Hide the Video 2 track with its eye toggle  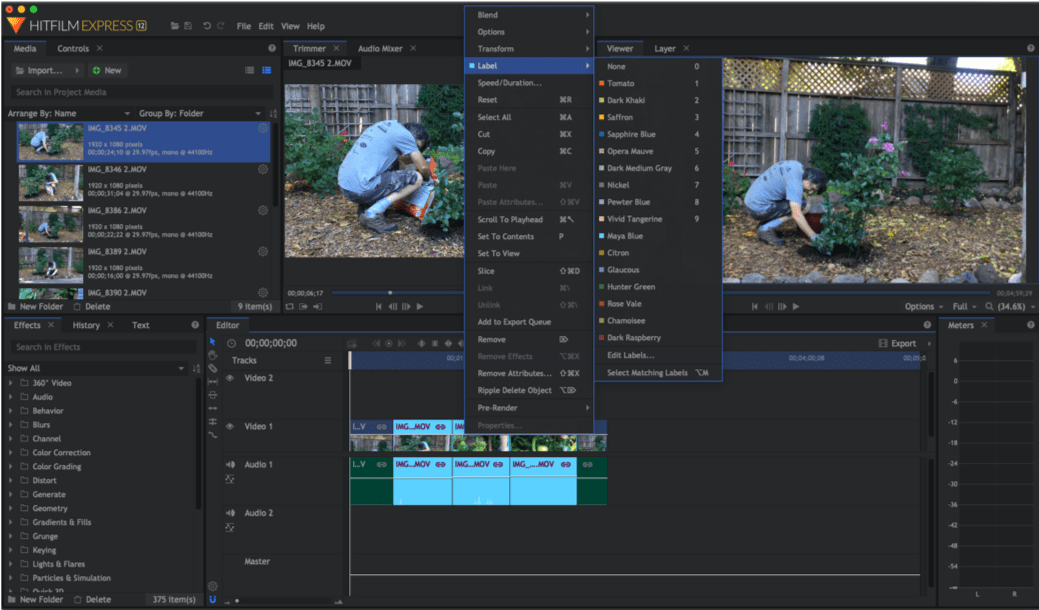point(230,378)
